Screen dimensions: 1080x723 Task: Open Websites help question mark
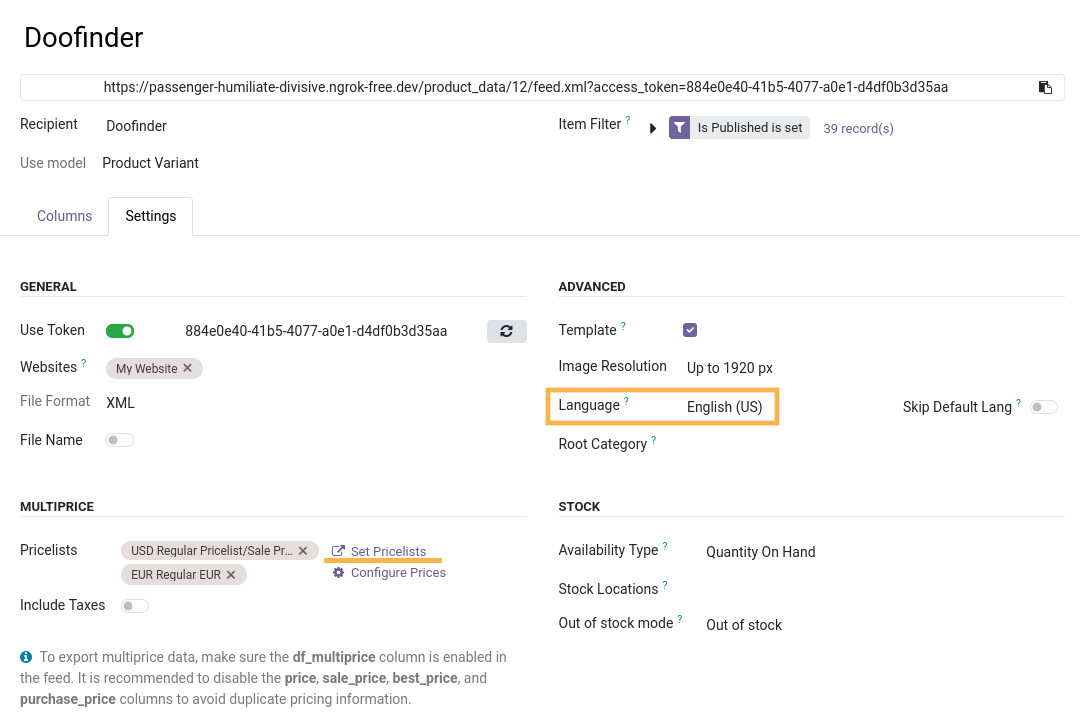click(x=84, y=362)
